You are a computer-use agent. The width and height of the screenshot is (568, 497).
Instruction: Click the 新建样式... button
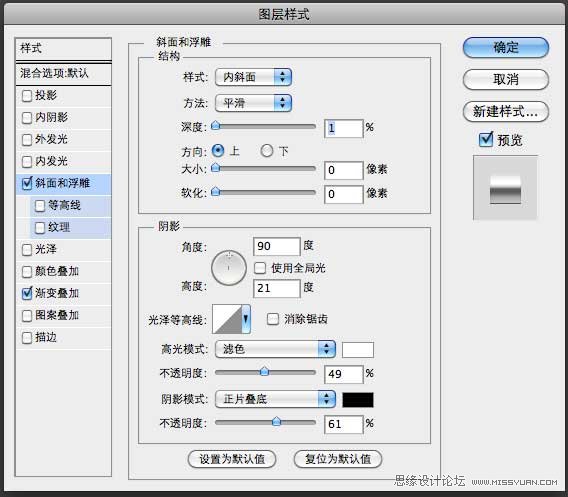(x=506, y=112)
